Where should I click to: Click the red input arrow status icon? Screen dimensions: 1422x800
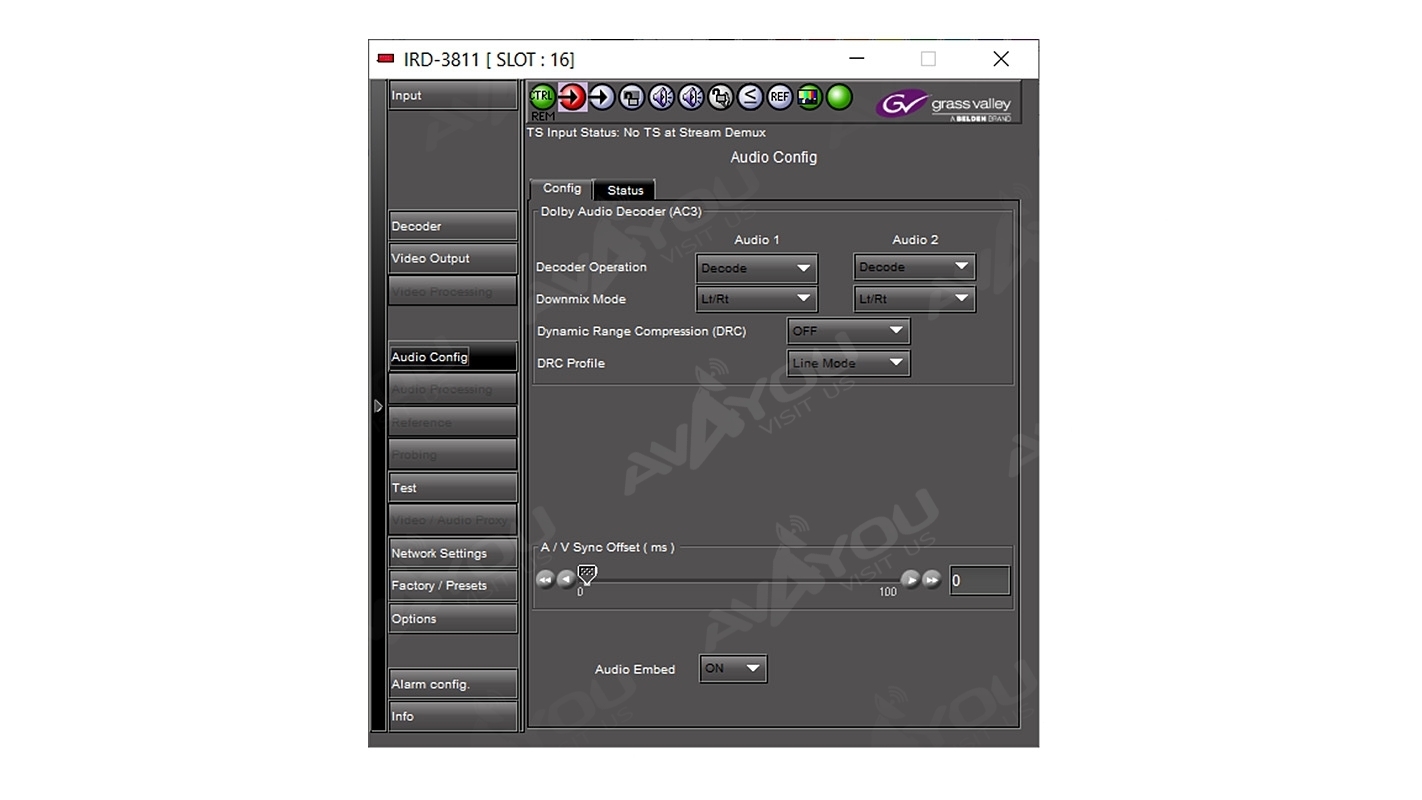(x=572, y=97)
